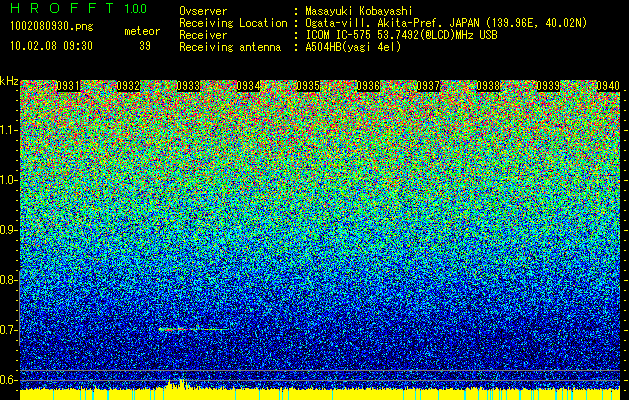
Task: Click the kHz axis unit label
Action: point(9,81)
